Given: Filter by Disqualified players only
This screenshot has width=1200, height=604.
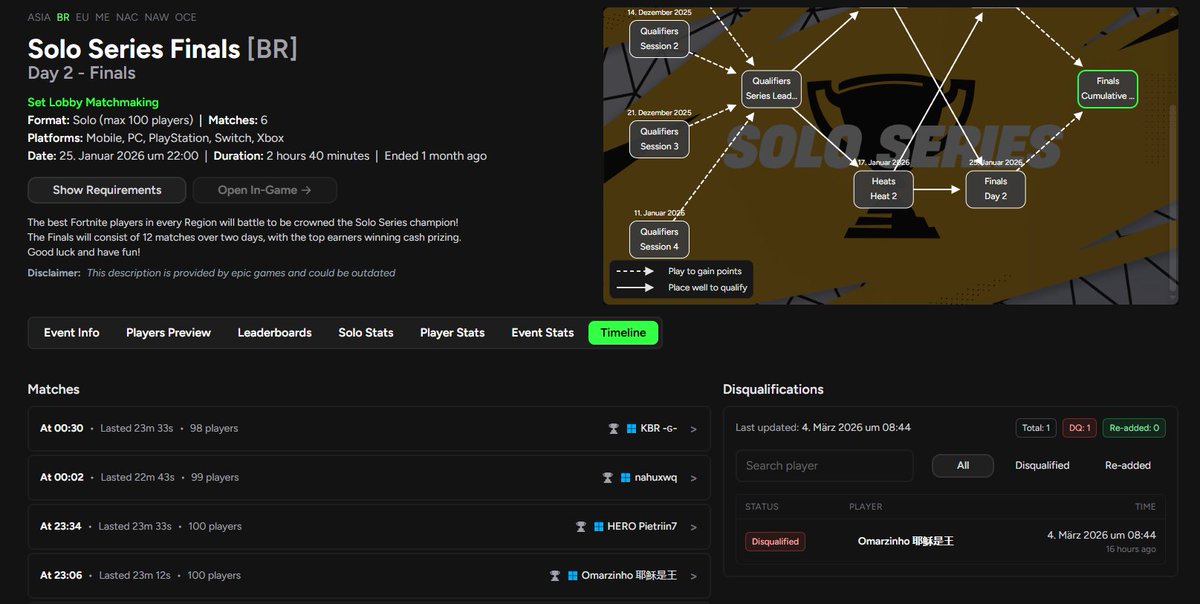Looking at the screenshot, I should 1042,465.
